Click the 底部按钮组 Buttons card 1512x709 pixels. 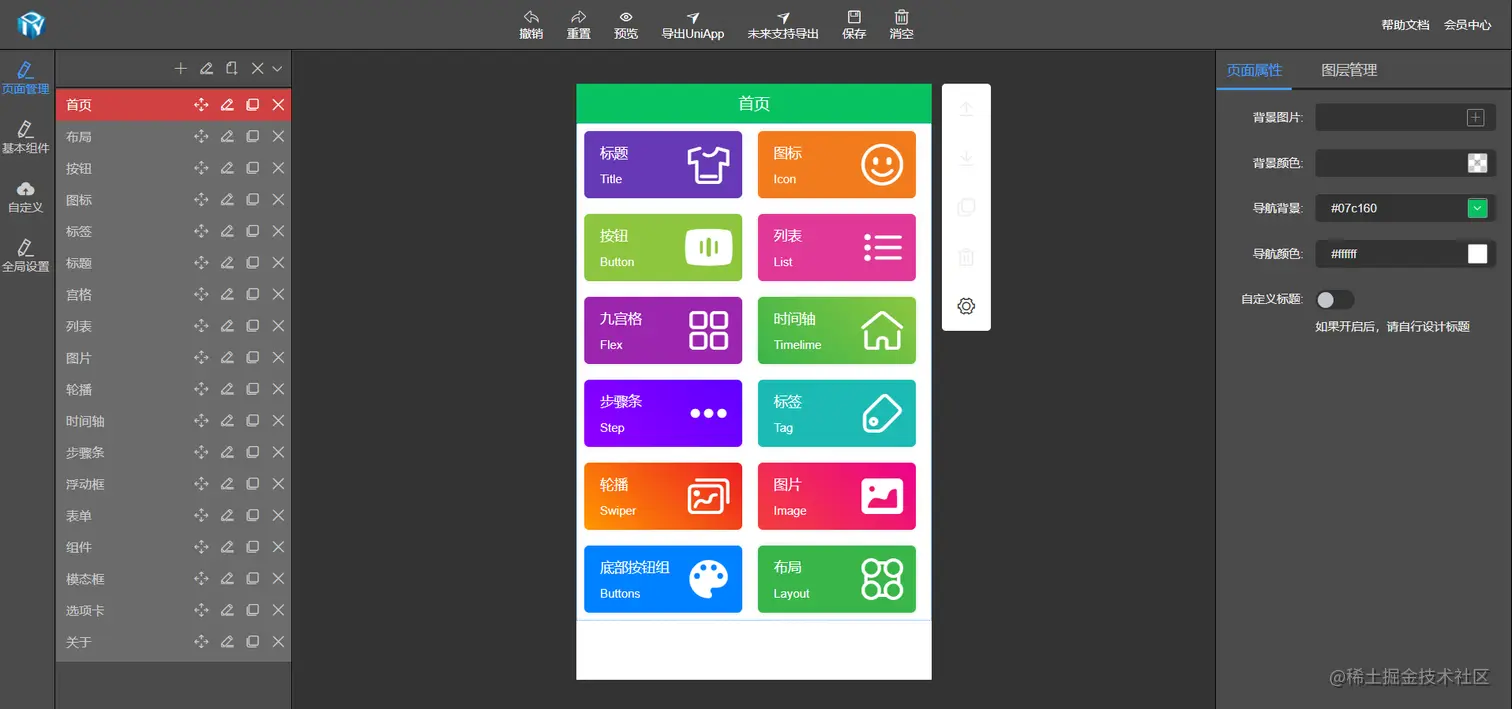663,579
